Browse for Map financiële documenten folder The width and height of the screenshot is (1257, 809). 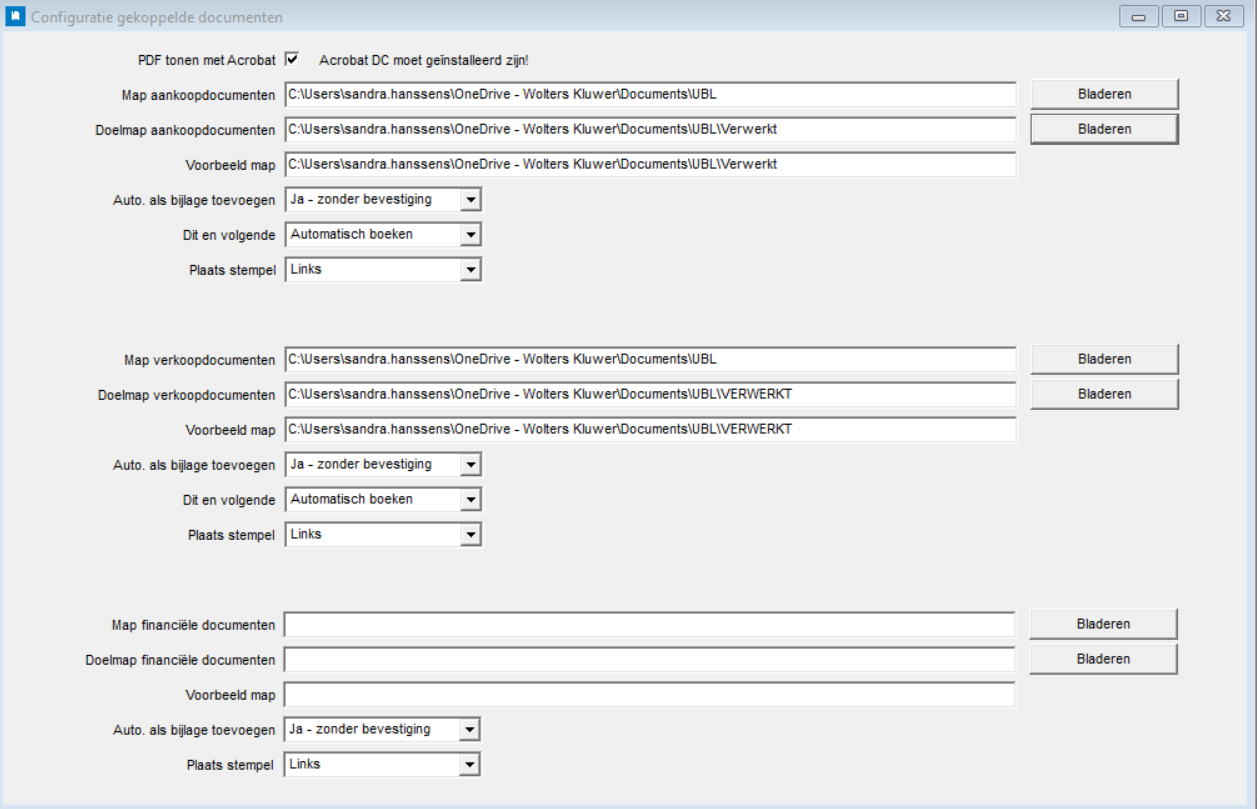coord(1103,624)
